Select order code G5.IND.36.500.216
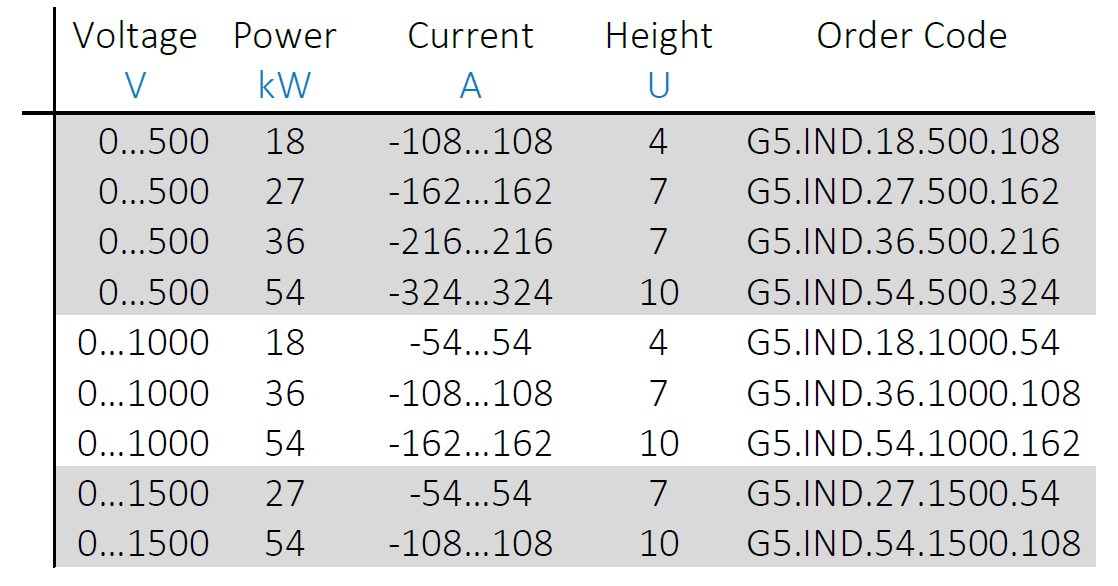Image resolution: width=1118 pixels, height=586 pixels. (x=903, y=242)
